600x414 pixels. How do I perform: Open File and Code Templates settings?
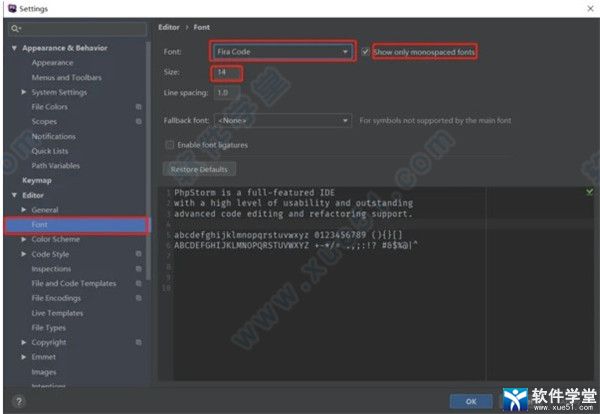(x=74, y=283)
